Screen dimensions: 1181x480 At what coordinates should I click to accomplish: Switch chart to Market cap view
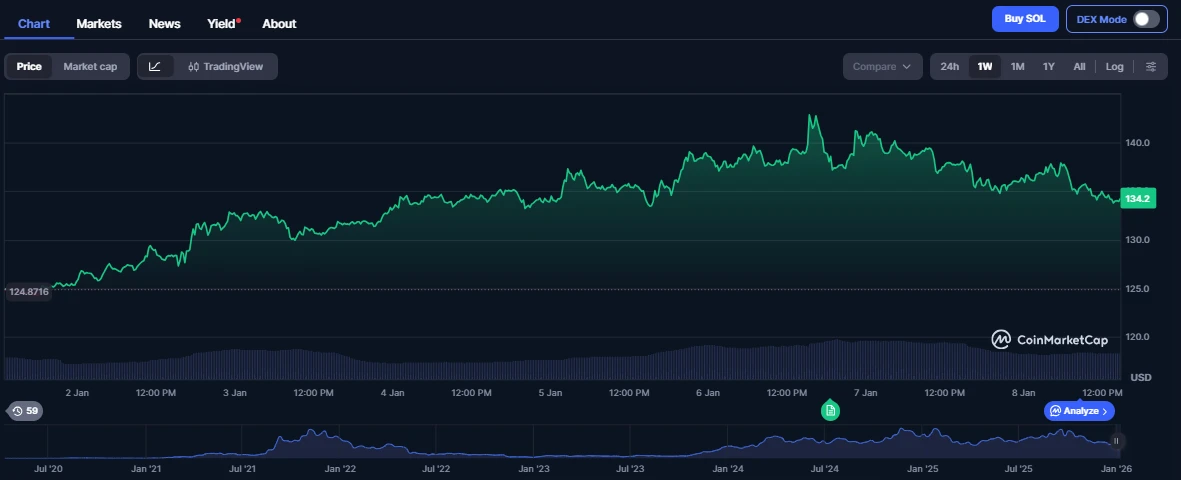coord(90,67)
